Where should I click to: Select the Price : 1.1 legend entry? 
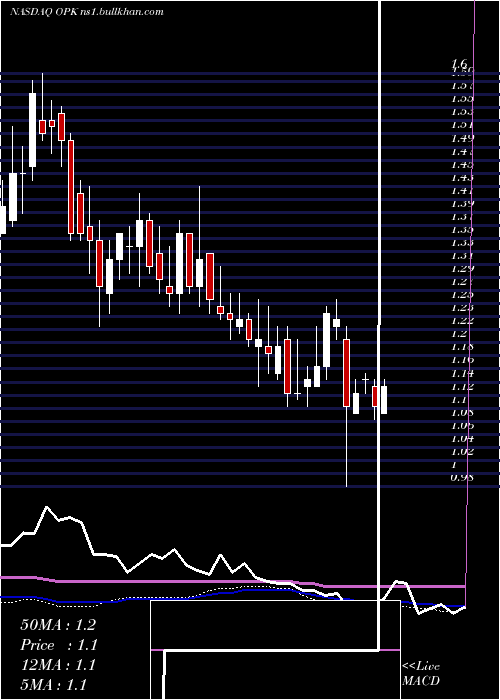(59, 645)
